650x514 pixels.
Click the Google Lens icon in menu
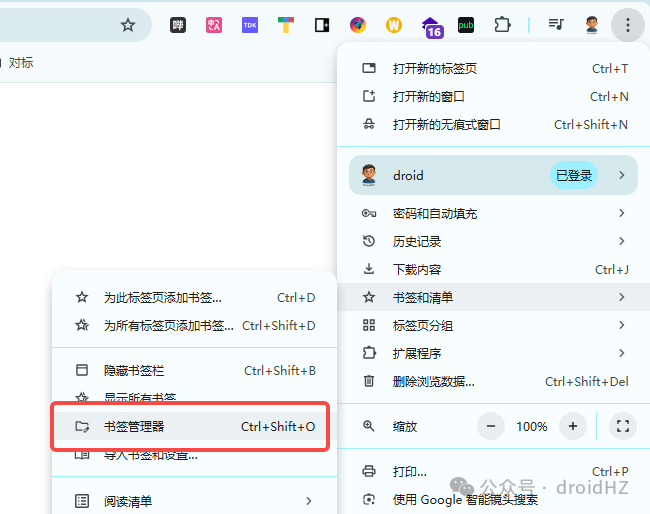tap(369, 499)
